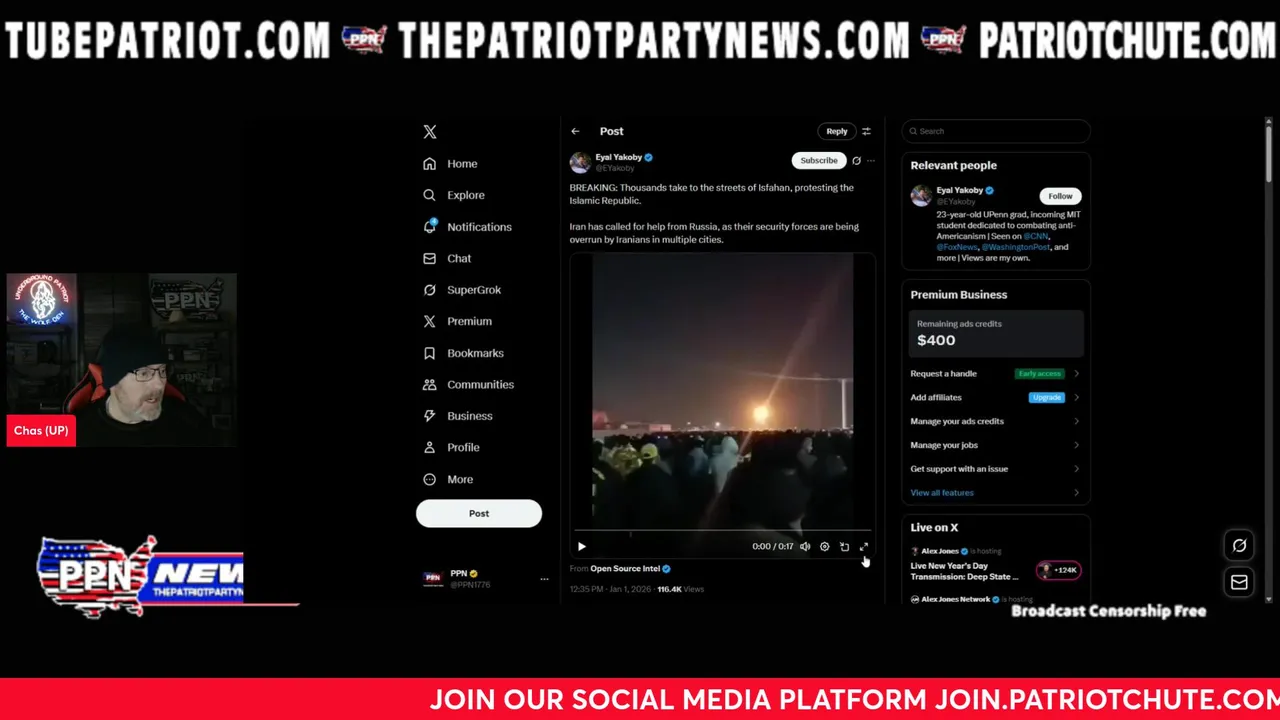Open Eyal Yakoby author name link

618,157
